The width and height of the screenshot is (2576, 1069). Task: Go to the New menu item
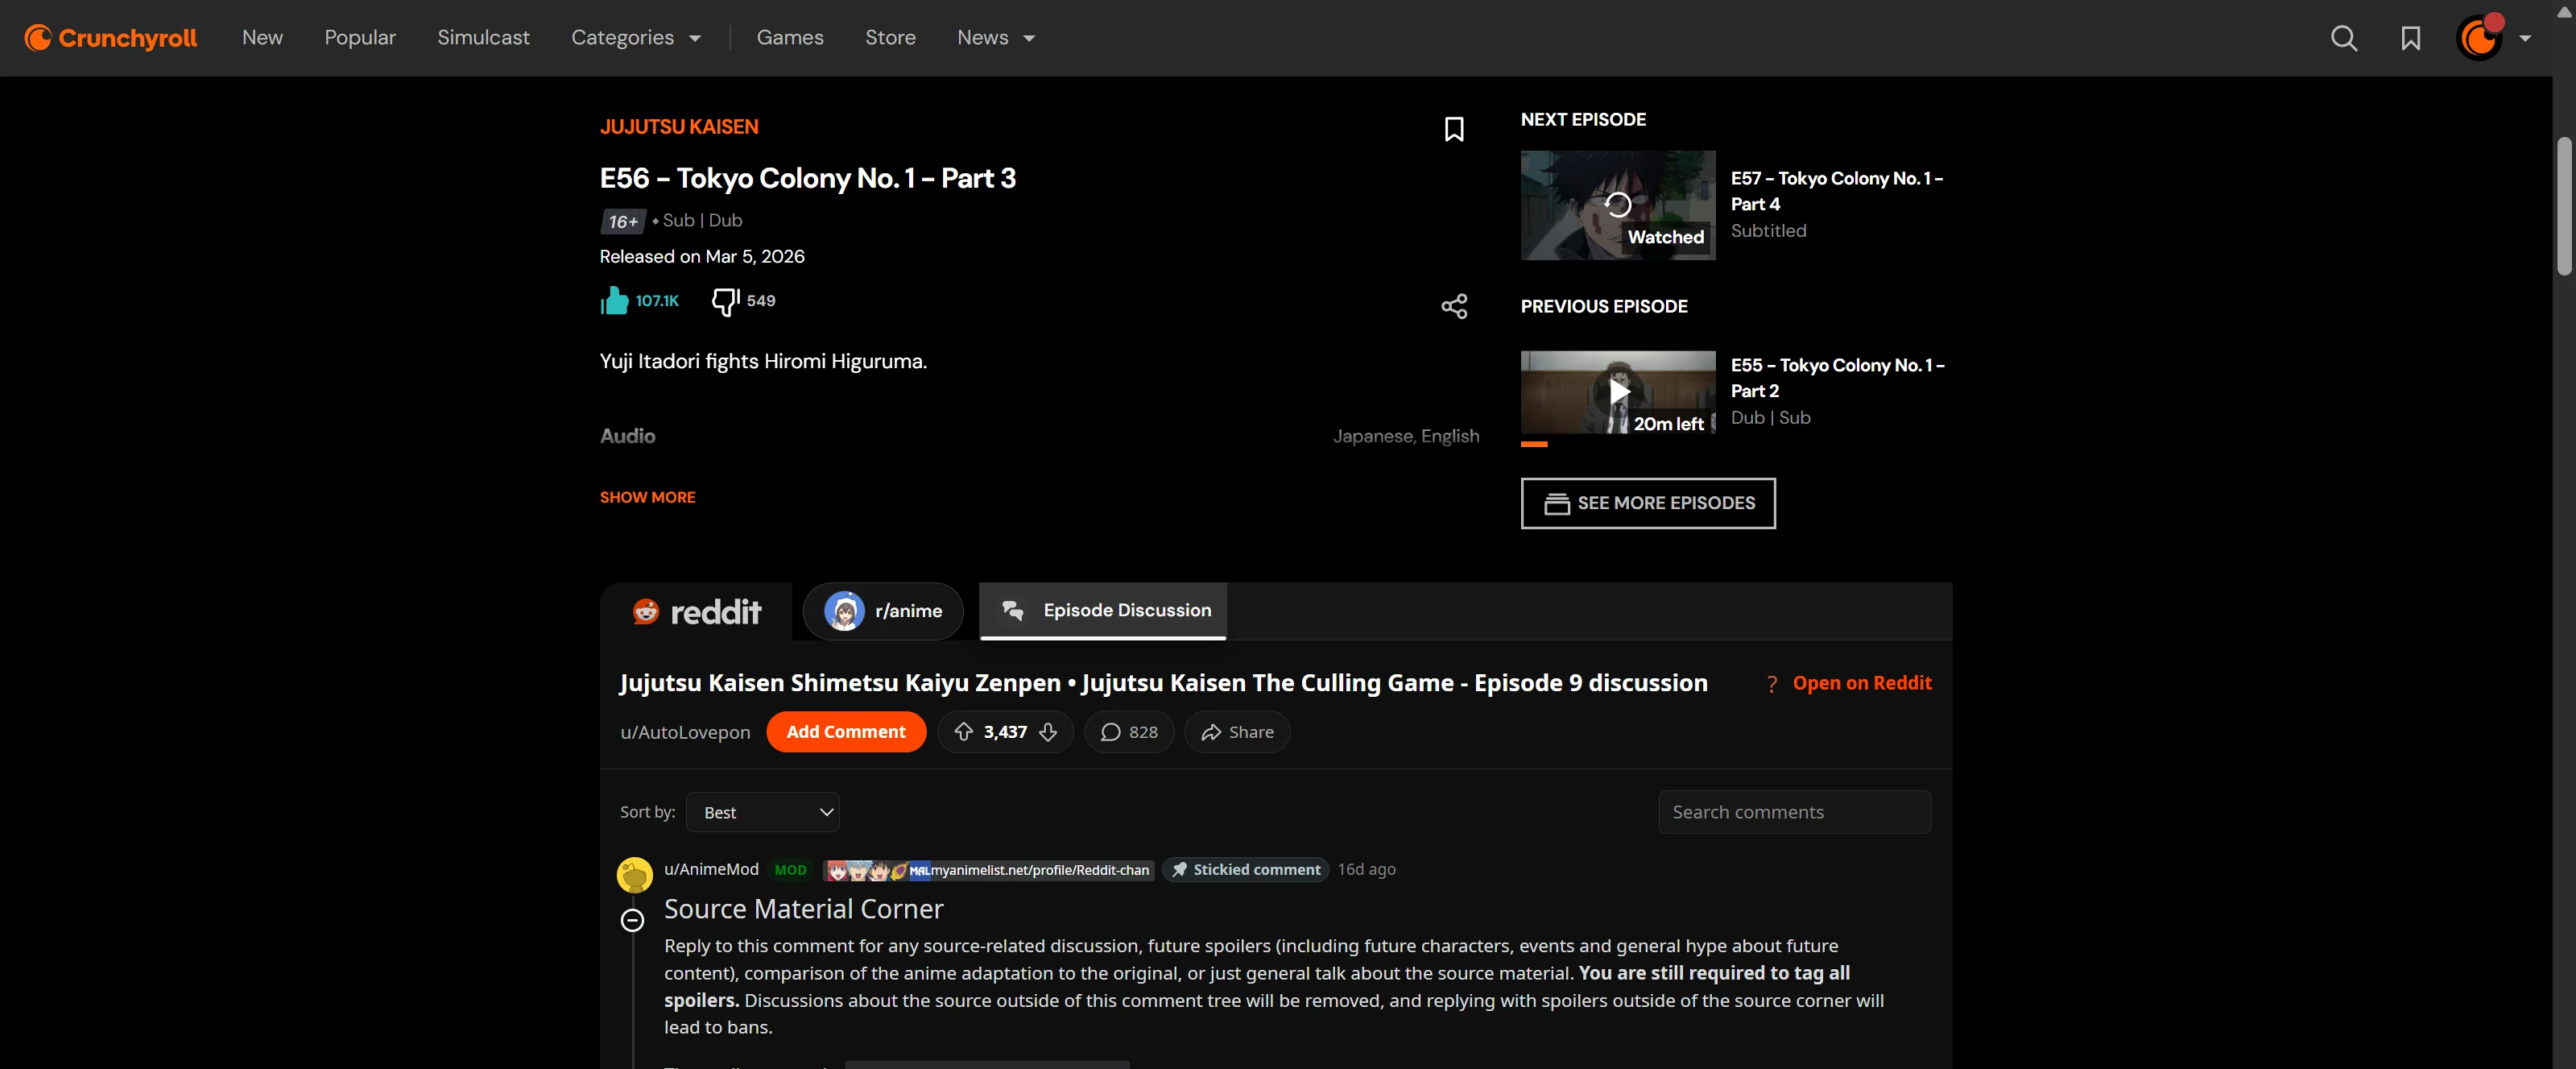click(x=262, y=38)
